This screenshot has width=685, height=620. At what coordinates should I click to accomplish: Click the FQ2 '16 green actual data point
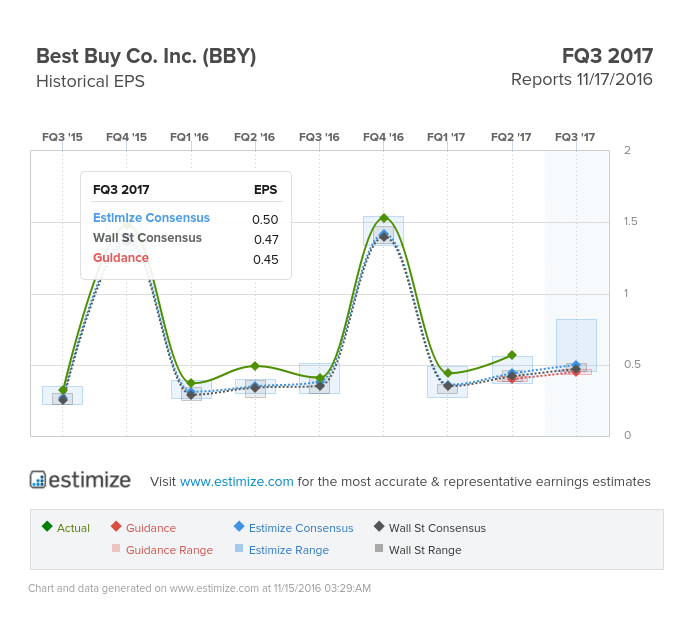tap(255, 366)
